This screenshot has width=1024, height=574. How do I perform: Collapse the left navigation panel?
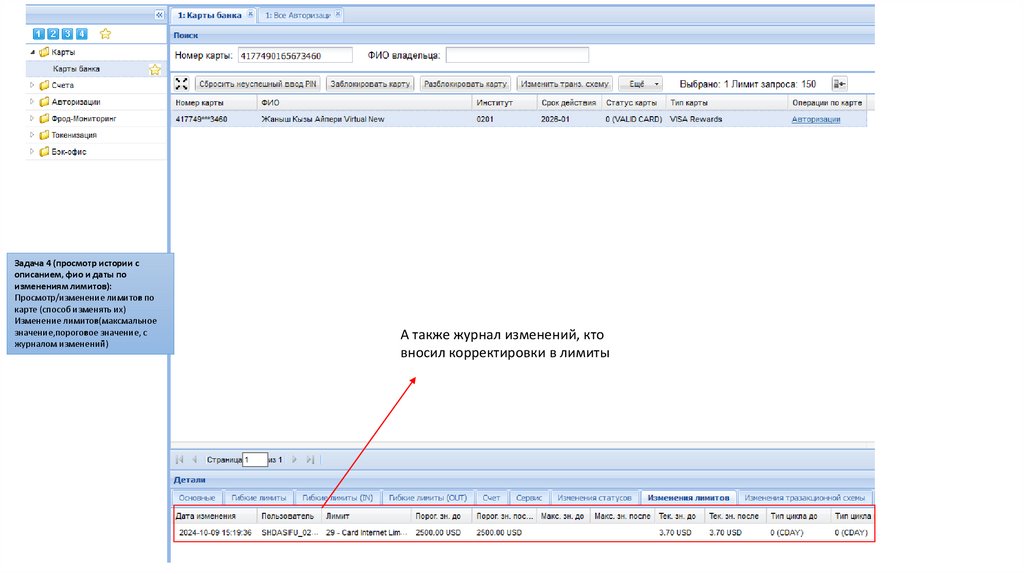coord(159,14)
